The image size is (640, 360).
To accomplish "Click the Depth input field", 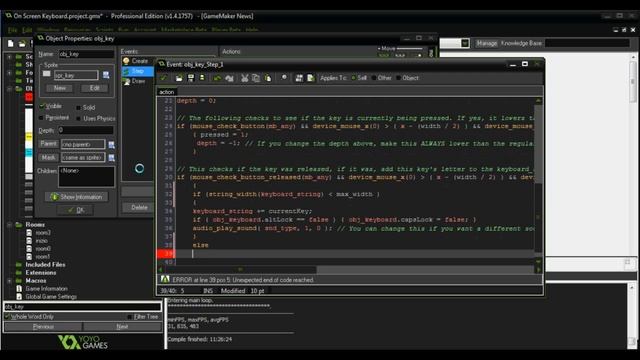I will tap(86, 130).
